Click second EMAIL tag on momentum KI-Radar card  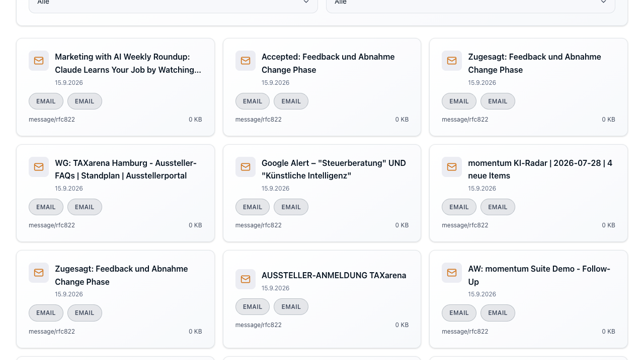[x=498, y=207]
